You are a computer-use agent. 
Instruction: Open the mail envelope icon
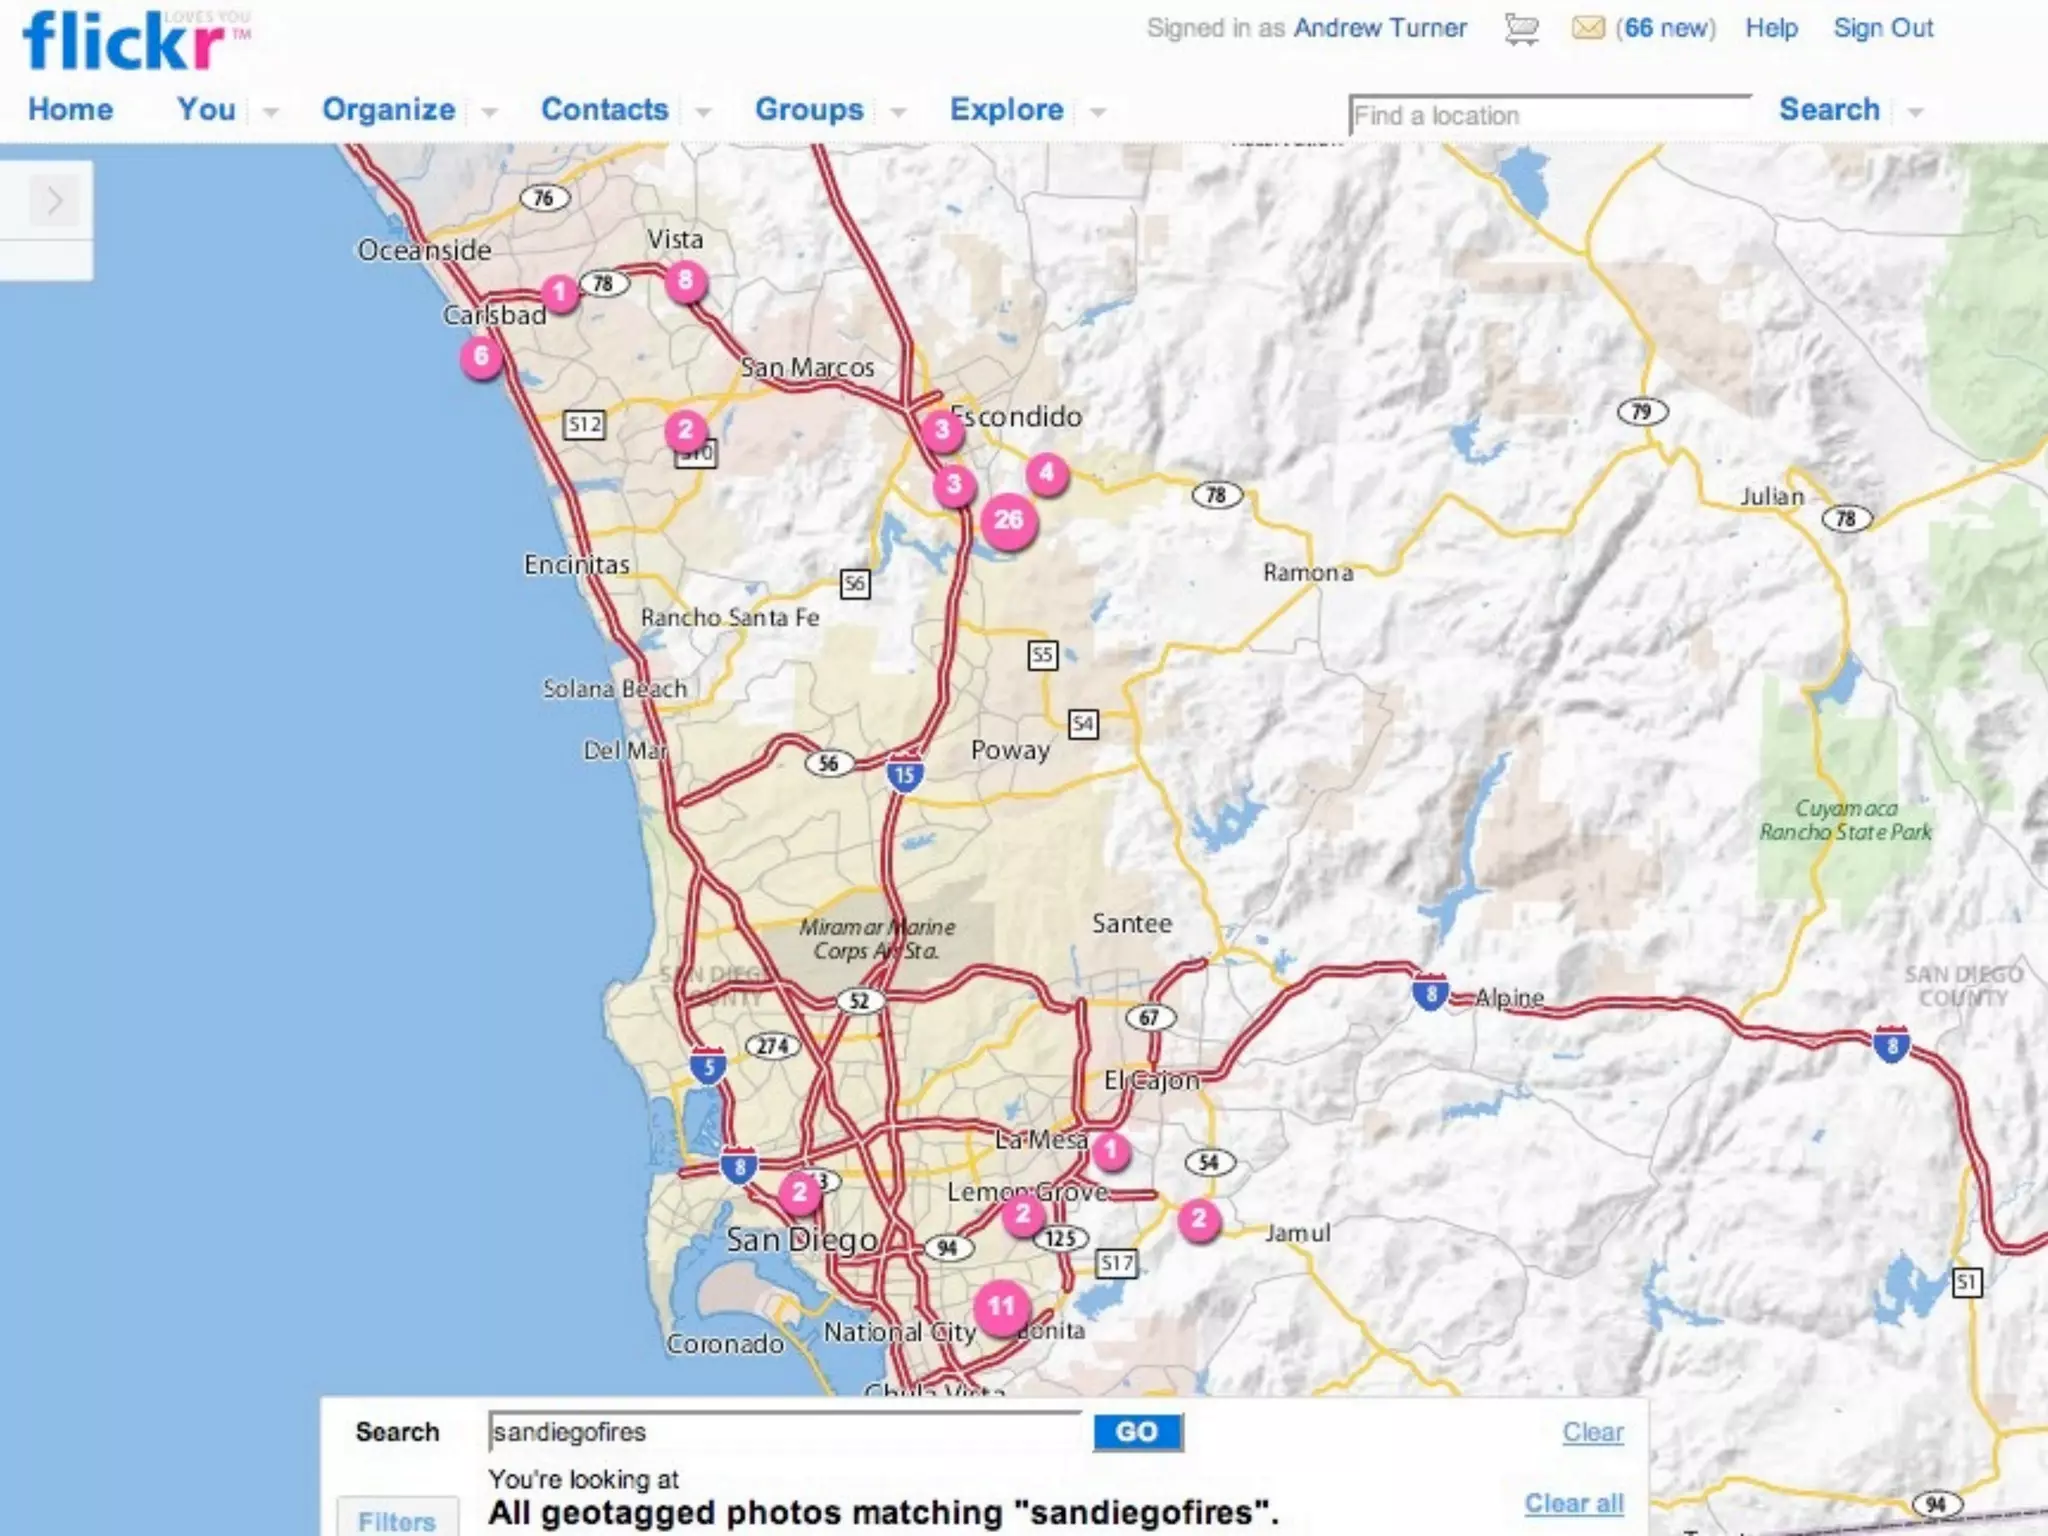(1587, 28)
